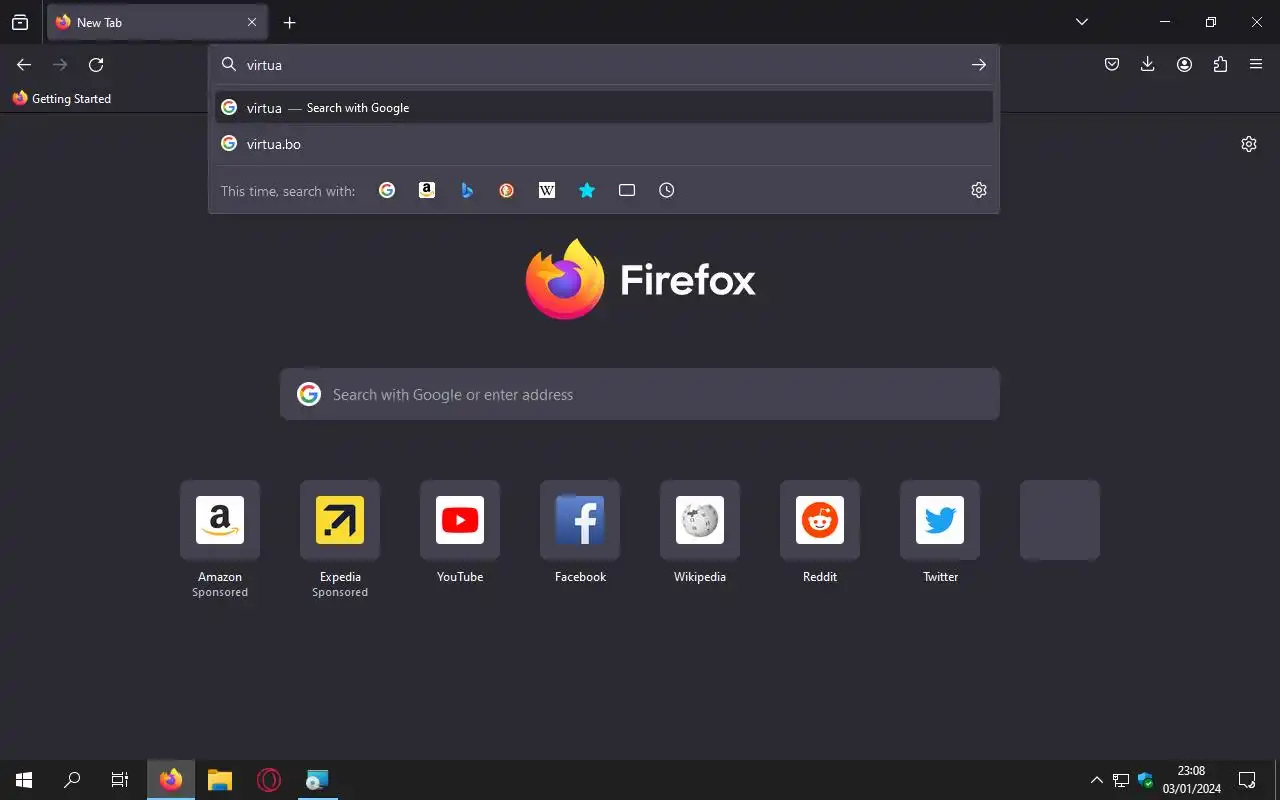Screen dimensions: 1280x800
Task: Open the Getting Started bookmark
Action: click(x=62, y=98)
